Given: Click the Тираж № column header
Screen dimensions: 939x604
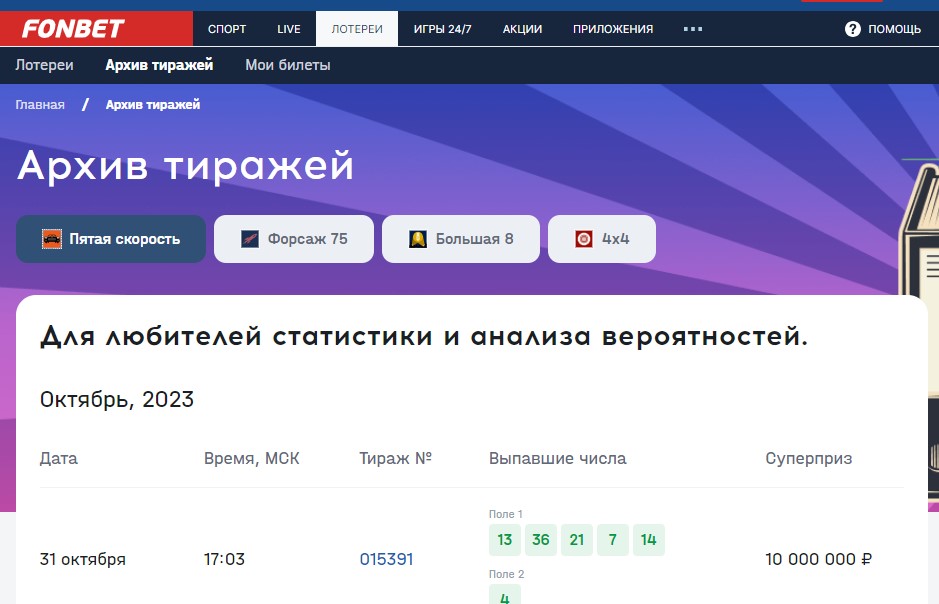Looking at the screenshot, I should pos(395,459).
